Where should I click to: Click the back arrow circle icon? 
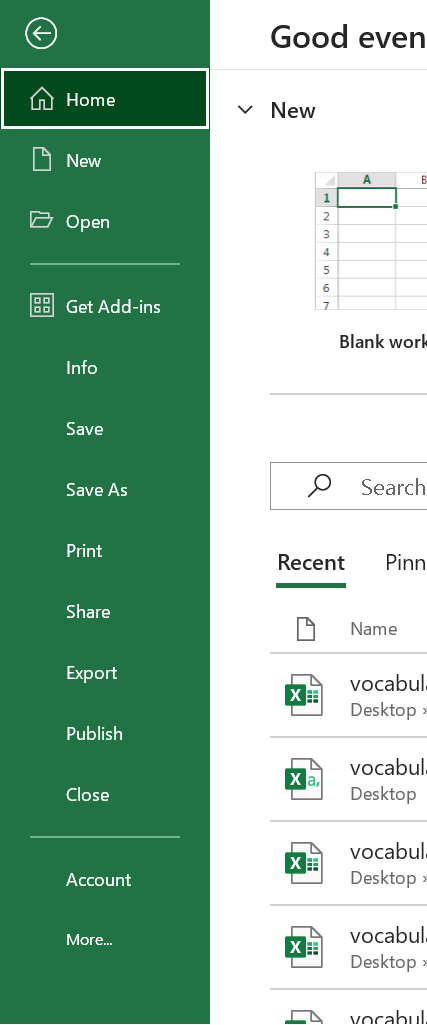41,33
